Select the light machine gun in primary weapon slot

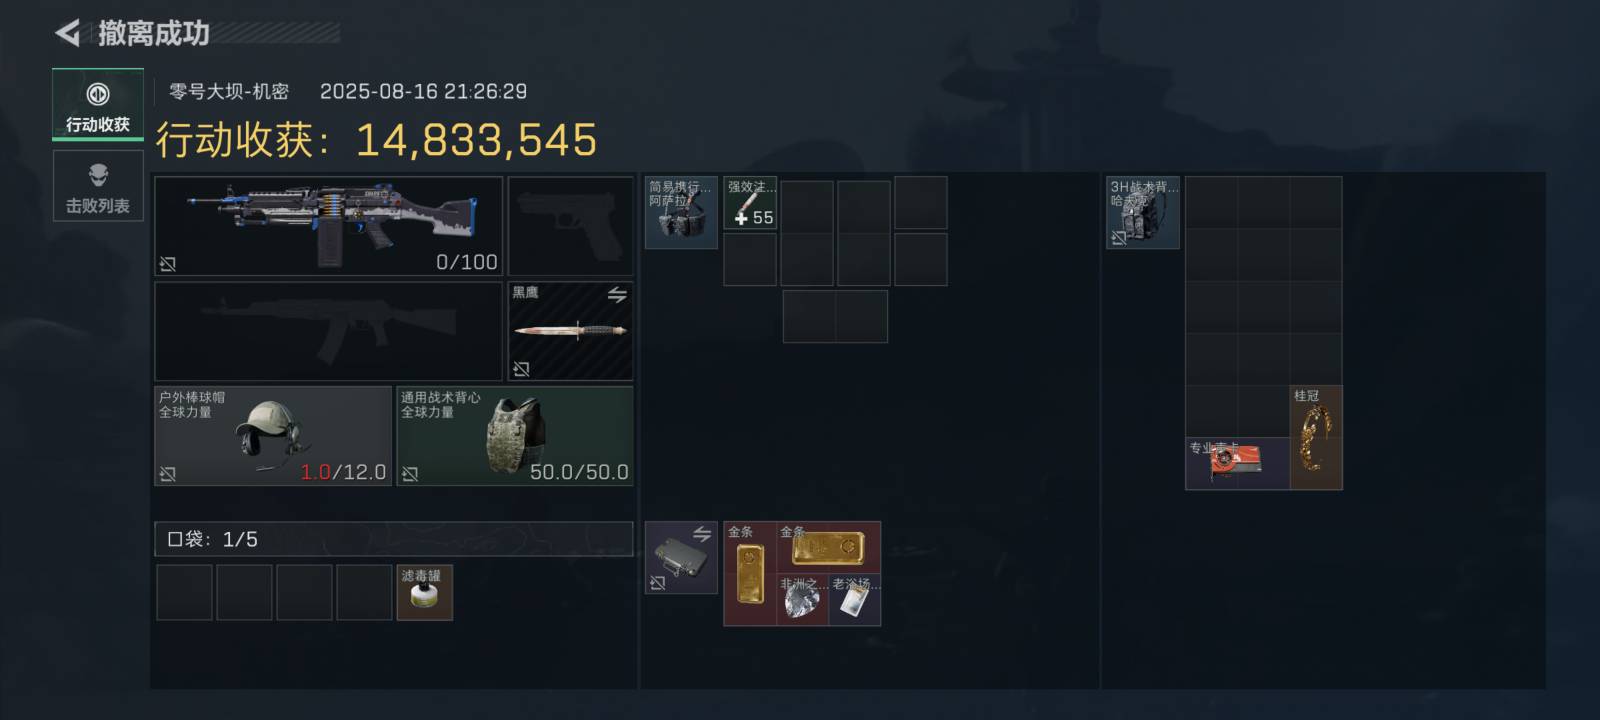329,226
